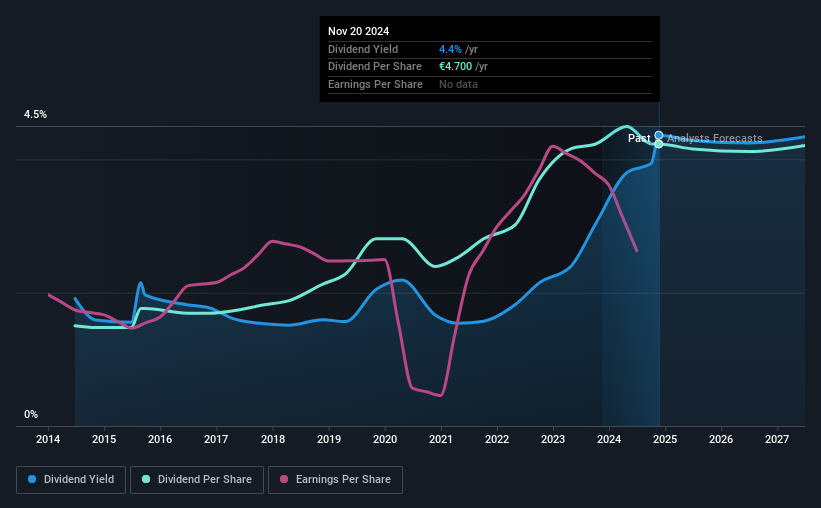821x508 pixels.
Task: Click the 2025 x-axis label
Action: 665,439
